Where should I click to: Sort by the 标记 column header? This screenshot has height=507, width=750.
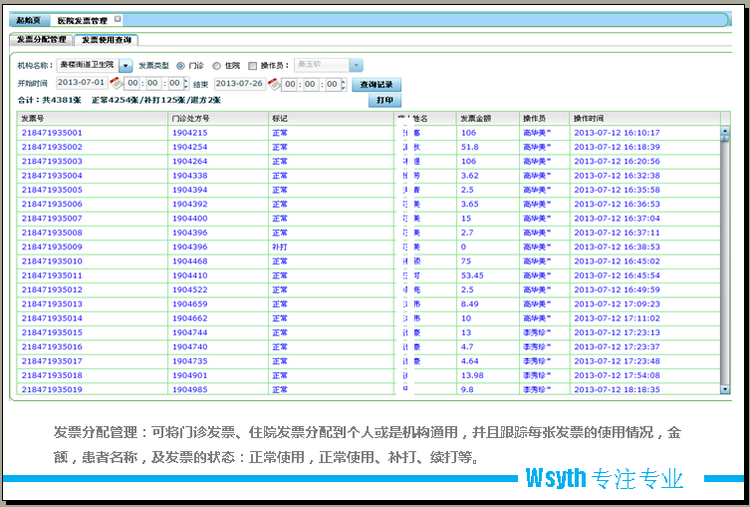coord(331,118)
